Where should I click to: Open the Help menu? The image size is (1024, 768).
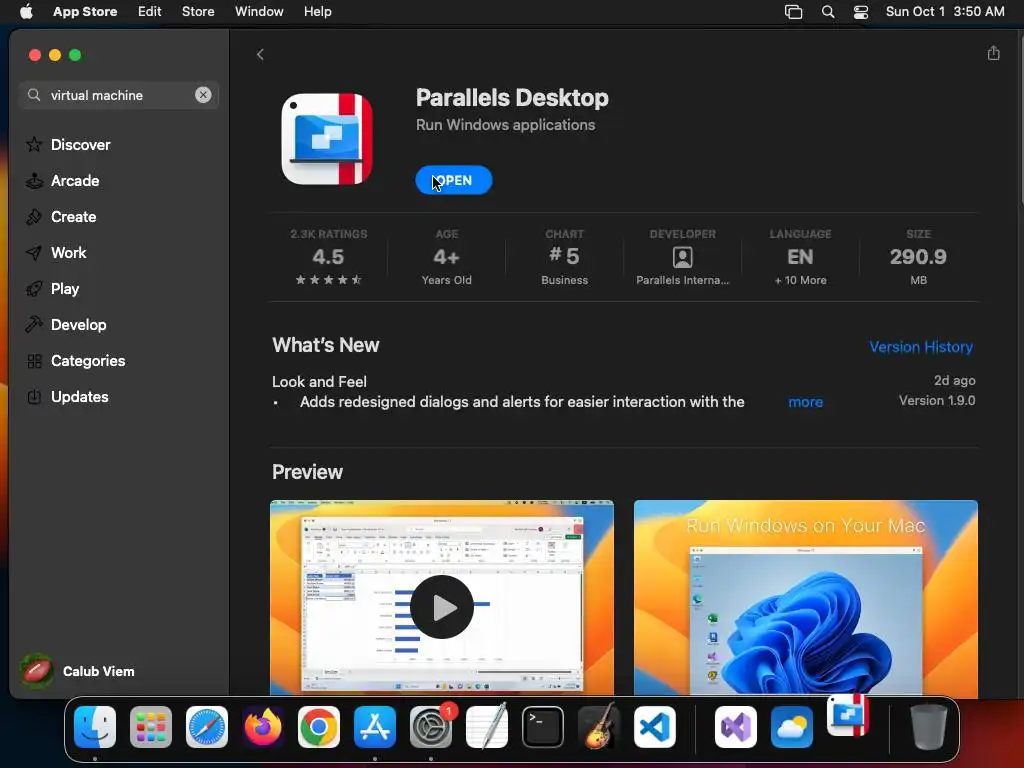click(317, 12)
